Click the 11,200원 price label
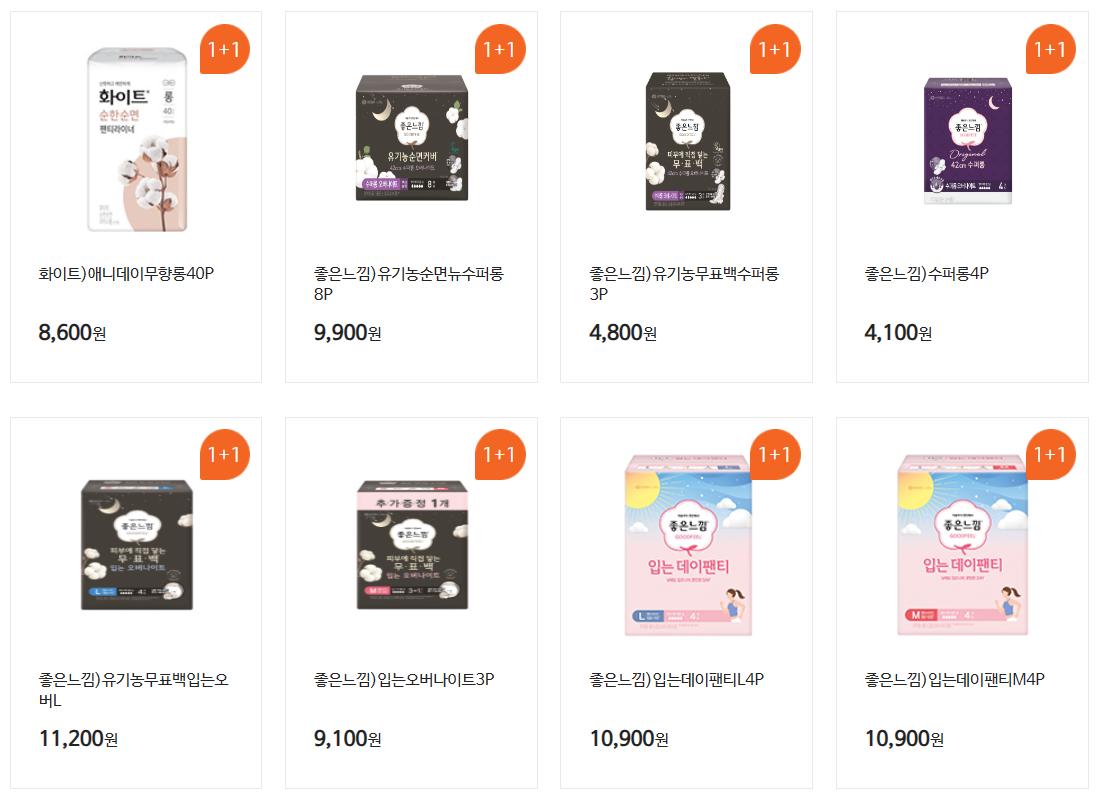Image resolution: width=1096 pixels, height=795 pixels. 78,738
